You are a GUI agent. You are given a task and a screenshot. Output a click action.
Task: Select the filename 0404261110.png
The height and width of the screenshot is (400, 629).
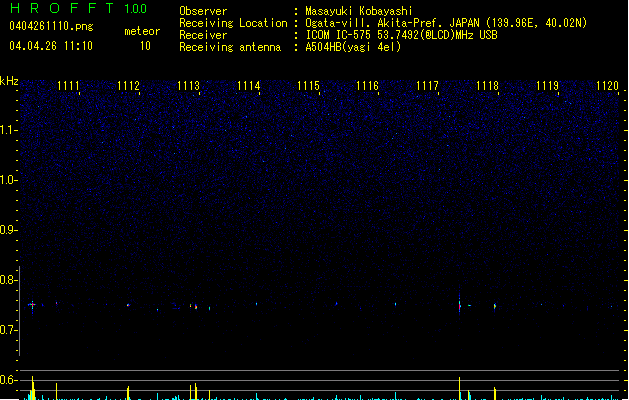[51, 26]
